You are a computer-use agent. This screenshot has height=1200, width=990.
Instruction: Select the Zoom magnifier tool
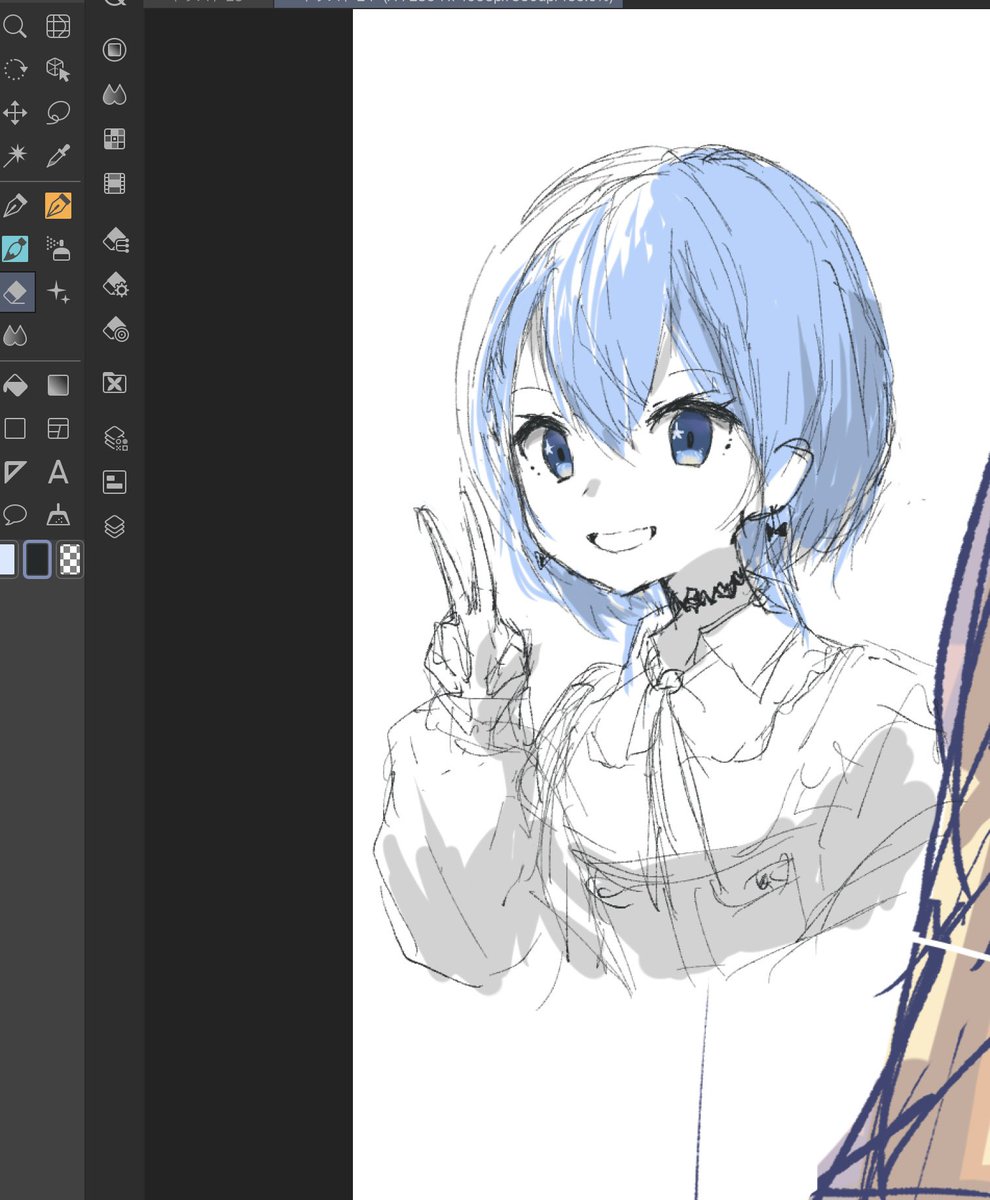(15, 26)
